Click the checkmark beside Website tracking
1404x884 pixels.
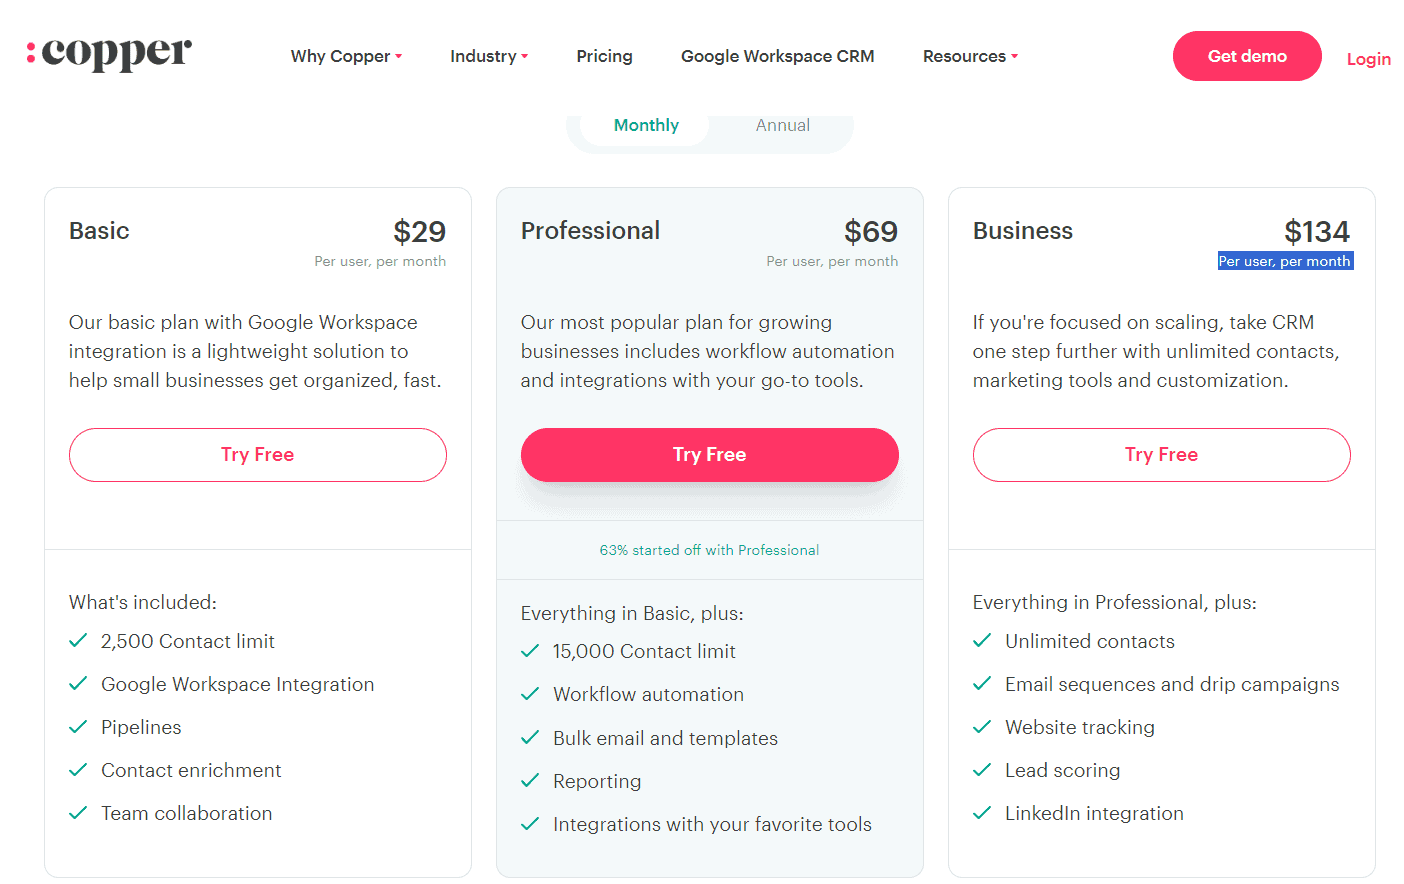982,727
